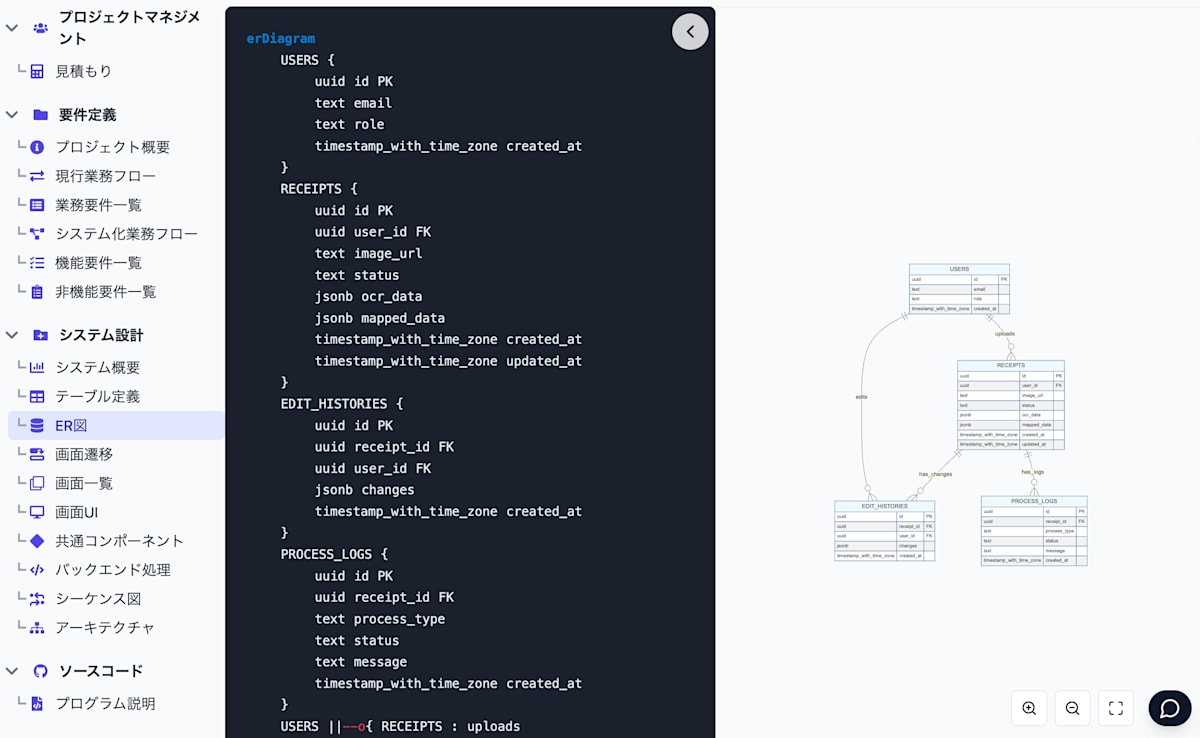Click the EDIT_HISTORIES entity in the diagram
1200x738 pixels.
coord(885,531)
